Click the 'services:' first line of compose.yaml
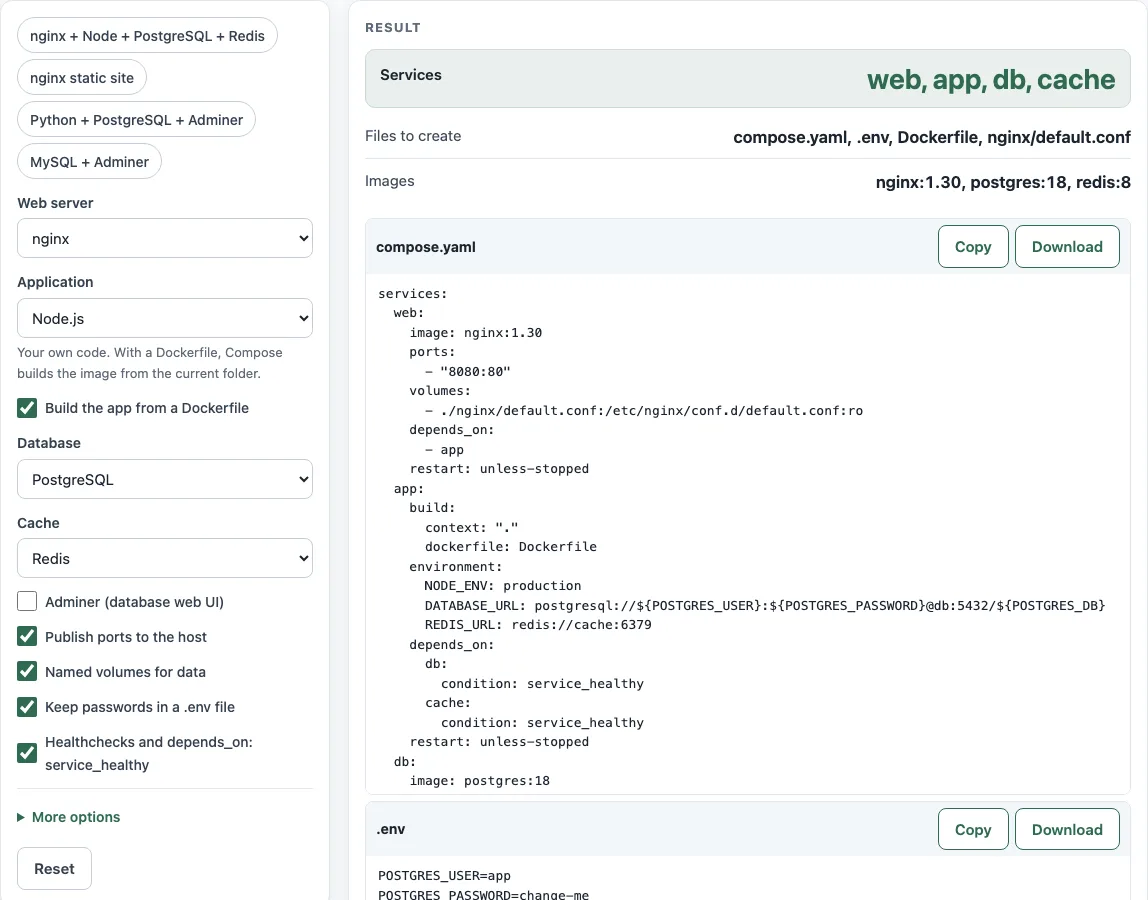Screen dimensions: 1148x900 click(413, 294)
